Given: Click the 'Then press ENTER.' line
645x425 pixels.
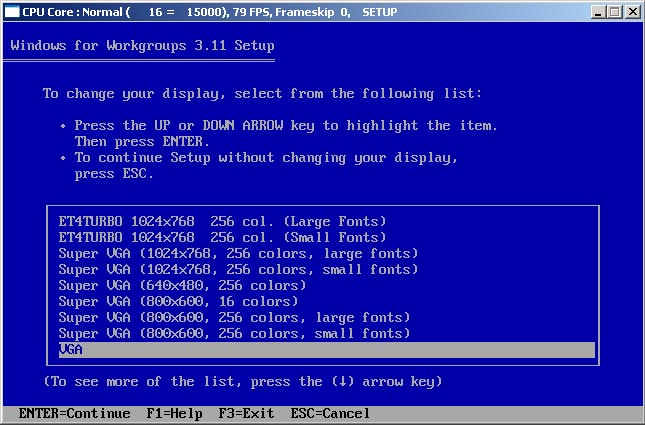Looking at the screenshot, I should click(142, 142).
